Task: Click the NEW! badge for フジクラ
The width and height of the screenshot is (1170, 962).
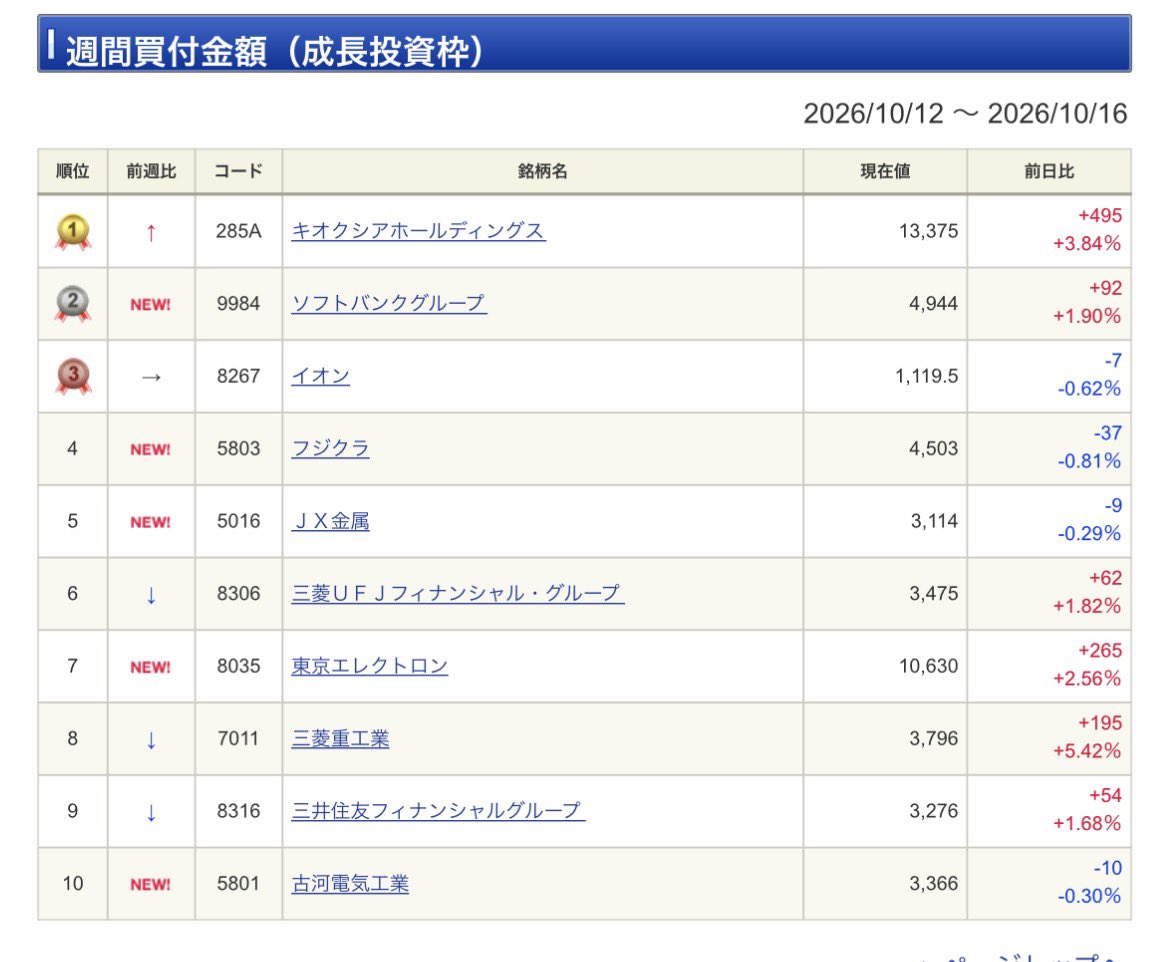Action: pos(151,449)
